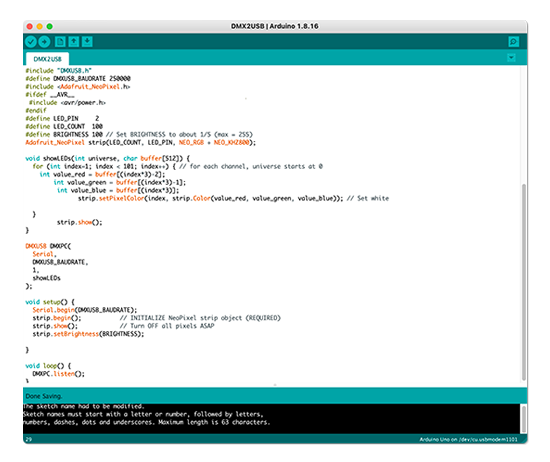Viewport: 550px width, 462px height.
Task: Click the board info 'Arduino Uno on /dev/cu.usbmodem1101'
Action: tap(468, 440)
